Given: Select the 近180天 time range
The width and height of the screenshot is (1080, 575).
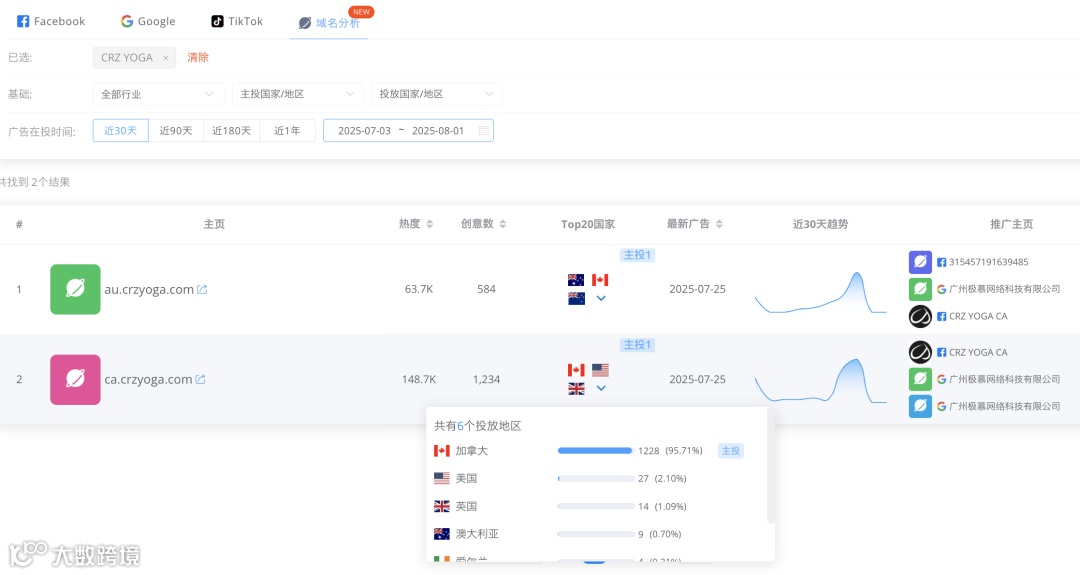Looking at the screenshot, I should click(x=231, y=130).
